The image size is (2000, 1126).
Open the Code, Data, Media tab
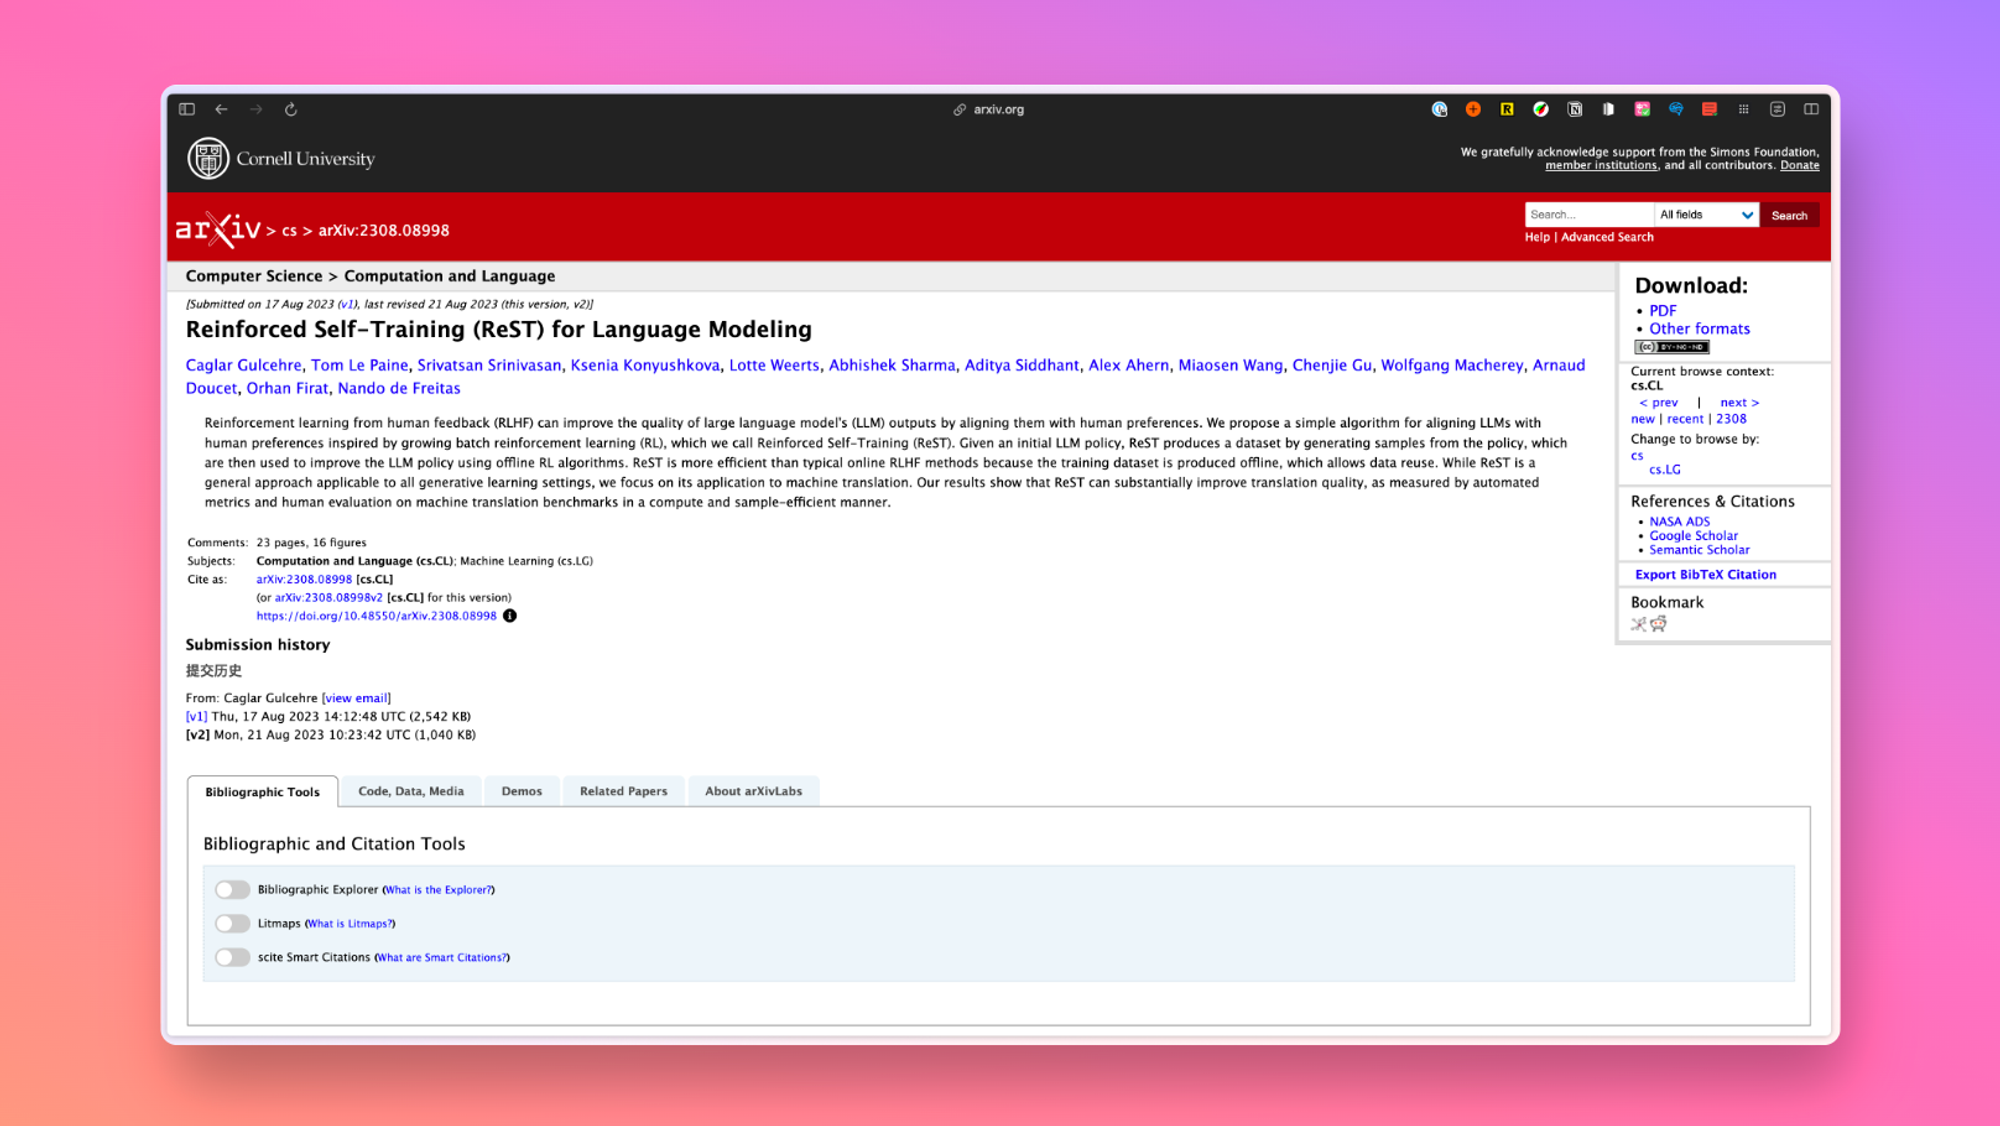coord(411,791)
